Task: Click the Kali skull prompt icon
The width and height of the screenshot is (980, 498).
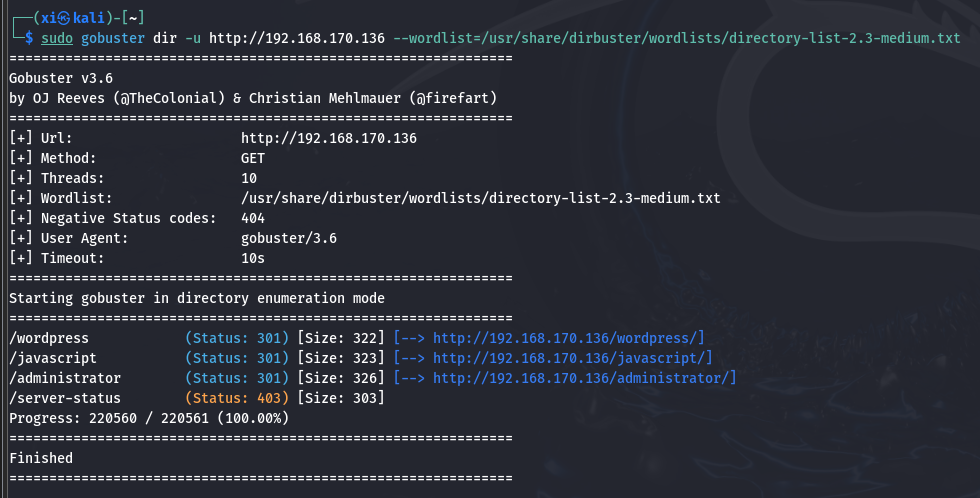Action: (x=64, y=18)
